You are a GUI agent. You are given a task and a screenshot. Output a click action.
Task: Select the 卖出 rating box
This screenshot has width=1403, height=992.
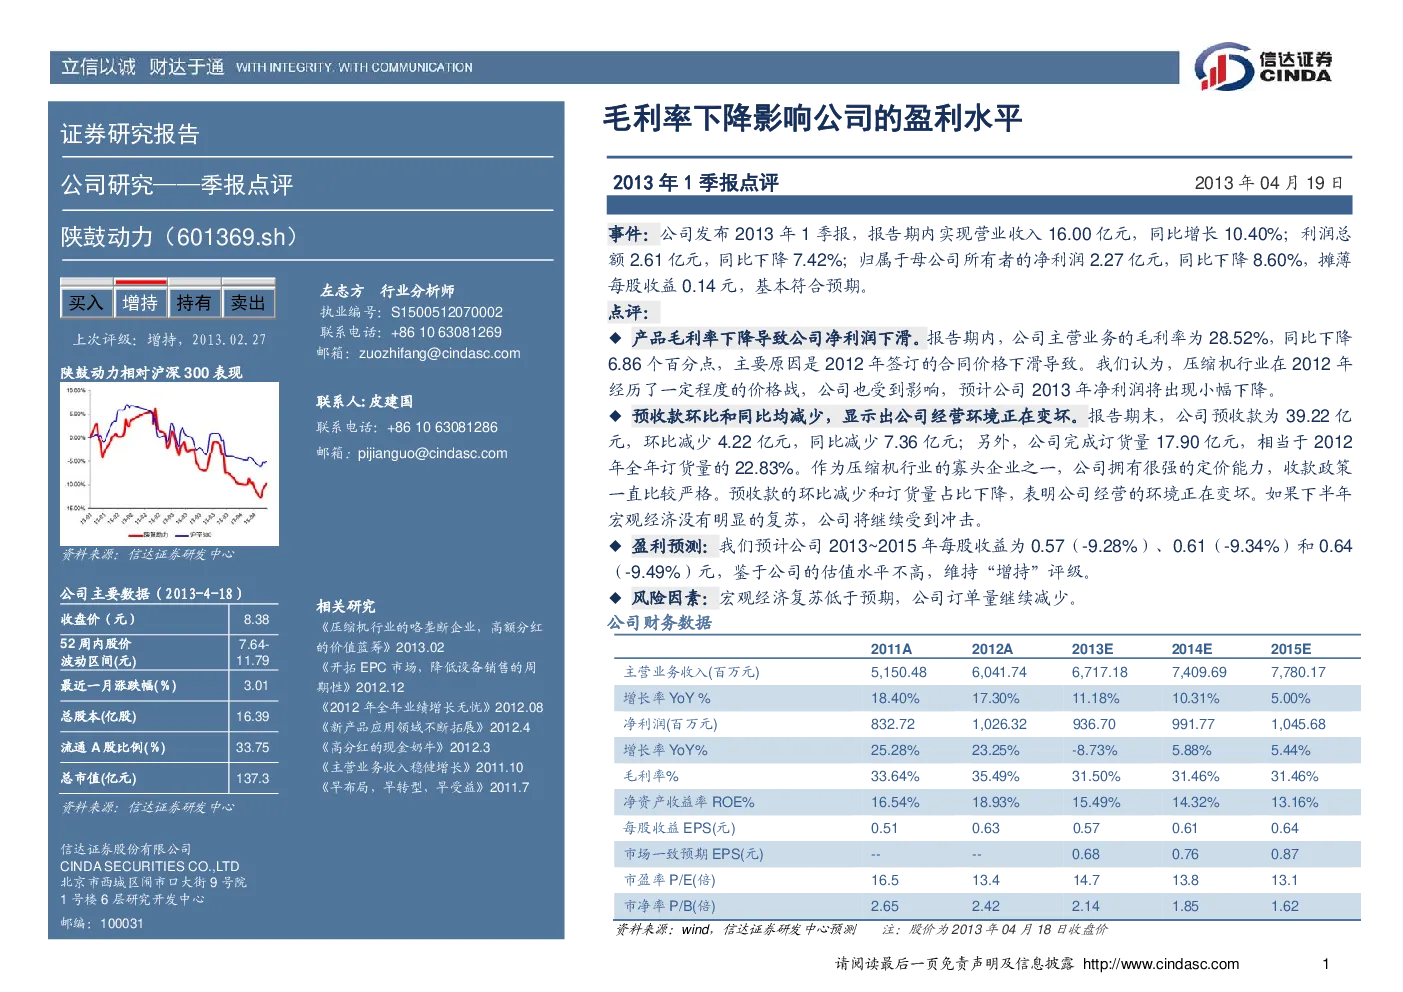(248, 303)
